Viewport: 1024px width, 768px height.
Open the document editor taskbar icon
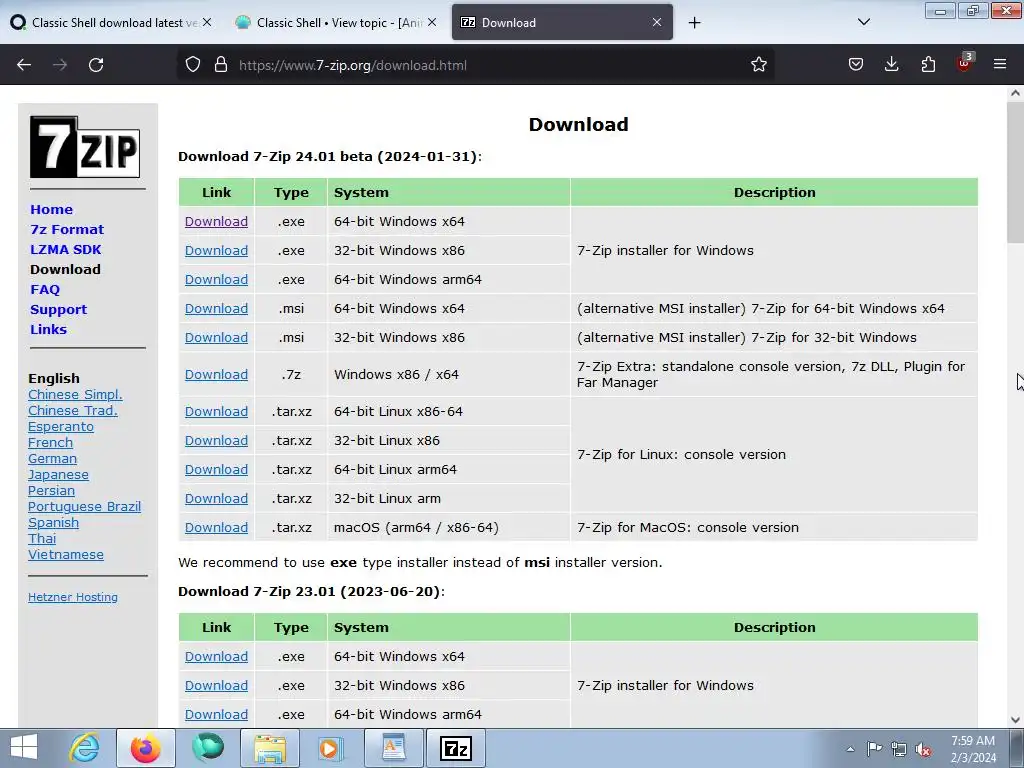(x=393, y=748)
